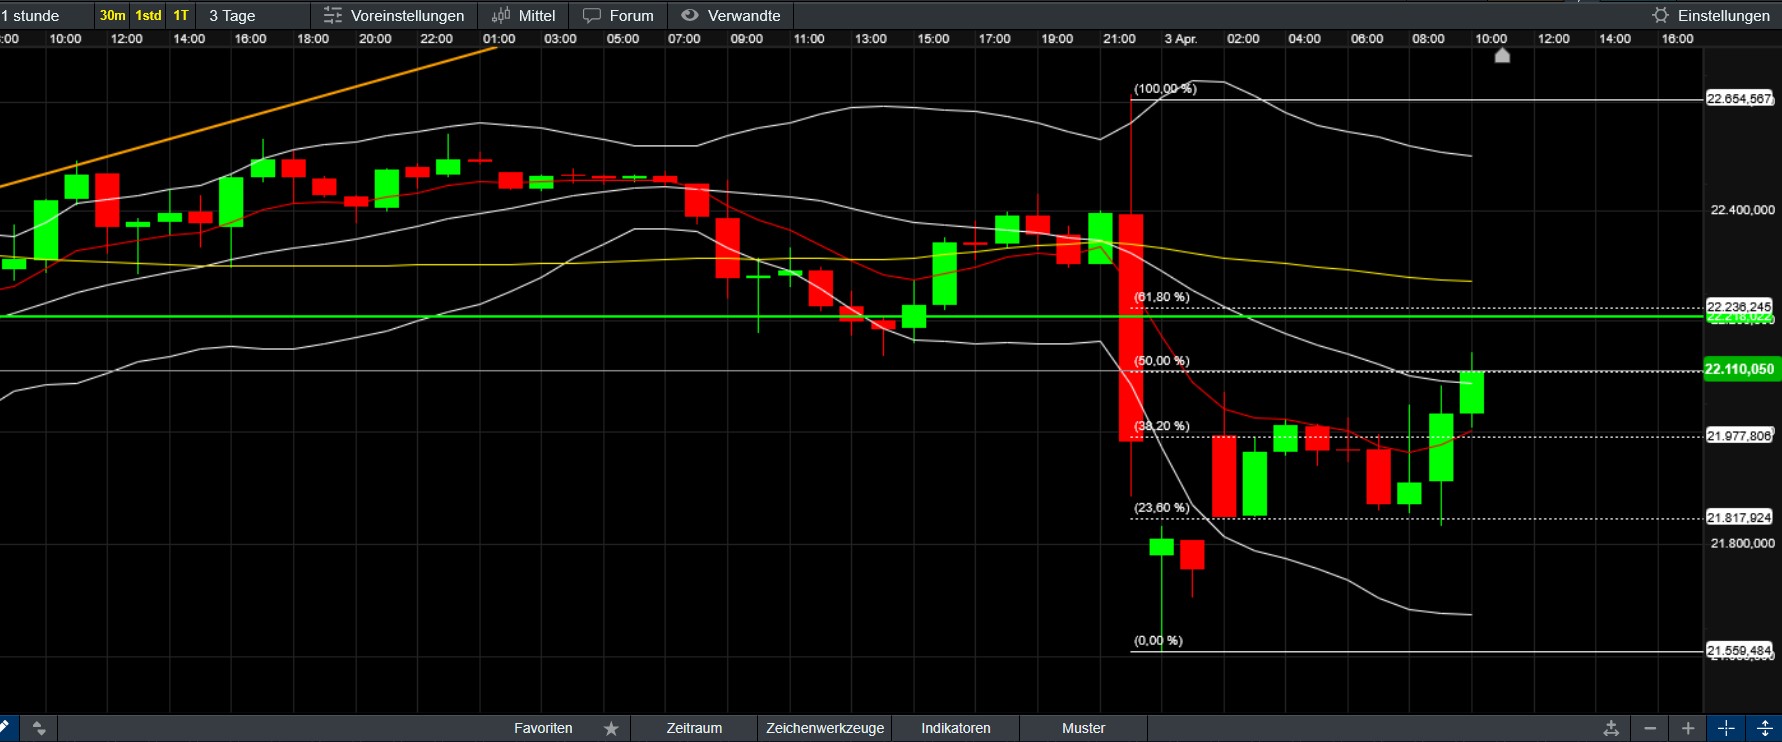Click the Fibonacci 50,00 % label
Viewport: 1782px width, 742px height.
click(x=1162, y=361)
